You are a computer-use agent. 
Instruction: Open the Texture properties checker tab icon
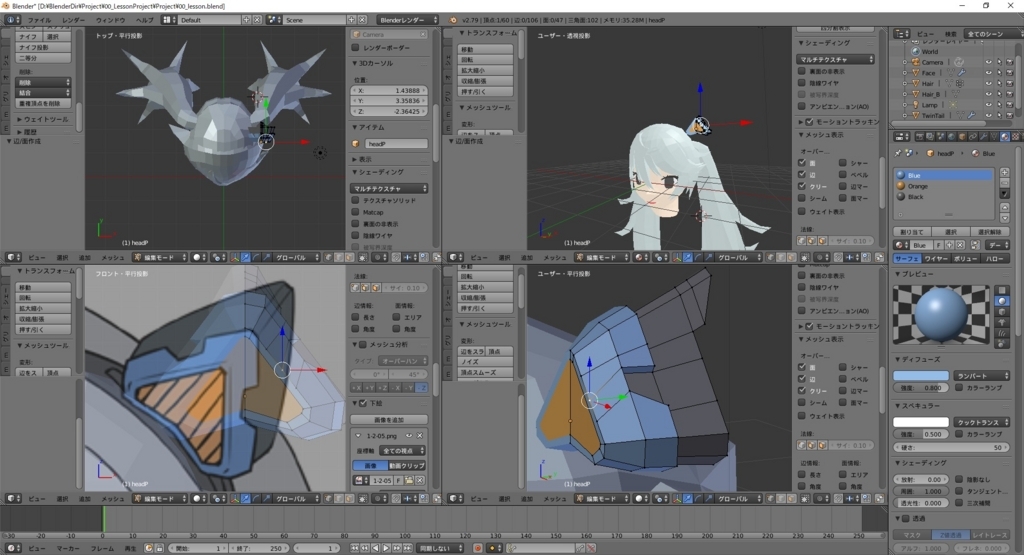1016,136
